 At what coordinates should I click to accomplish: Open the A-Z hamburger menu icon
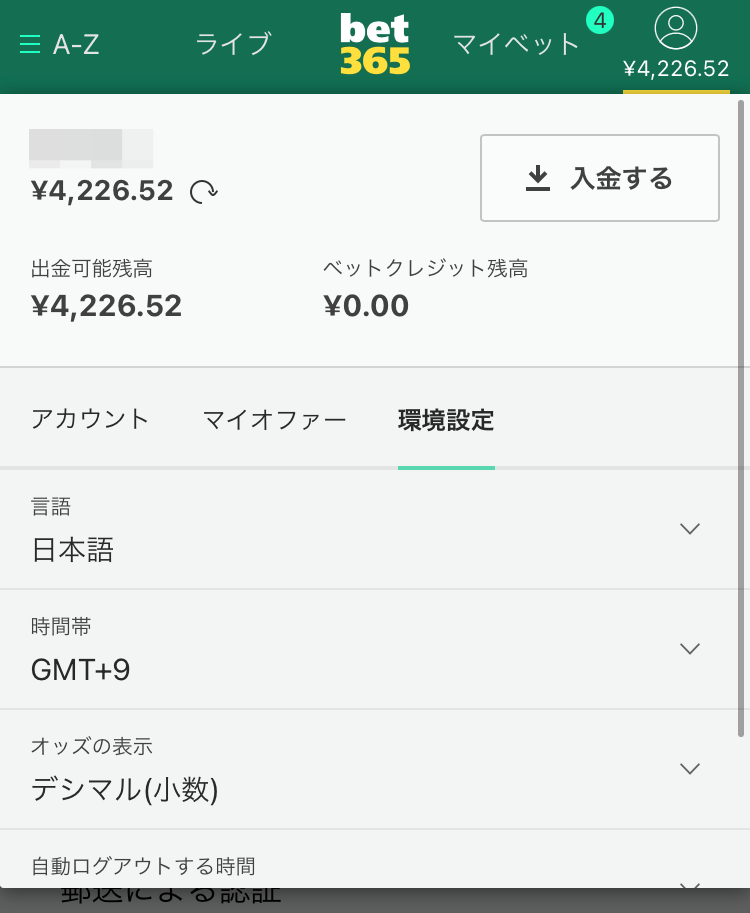point(30,44)
